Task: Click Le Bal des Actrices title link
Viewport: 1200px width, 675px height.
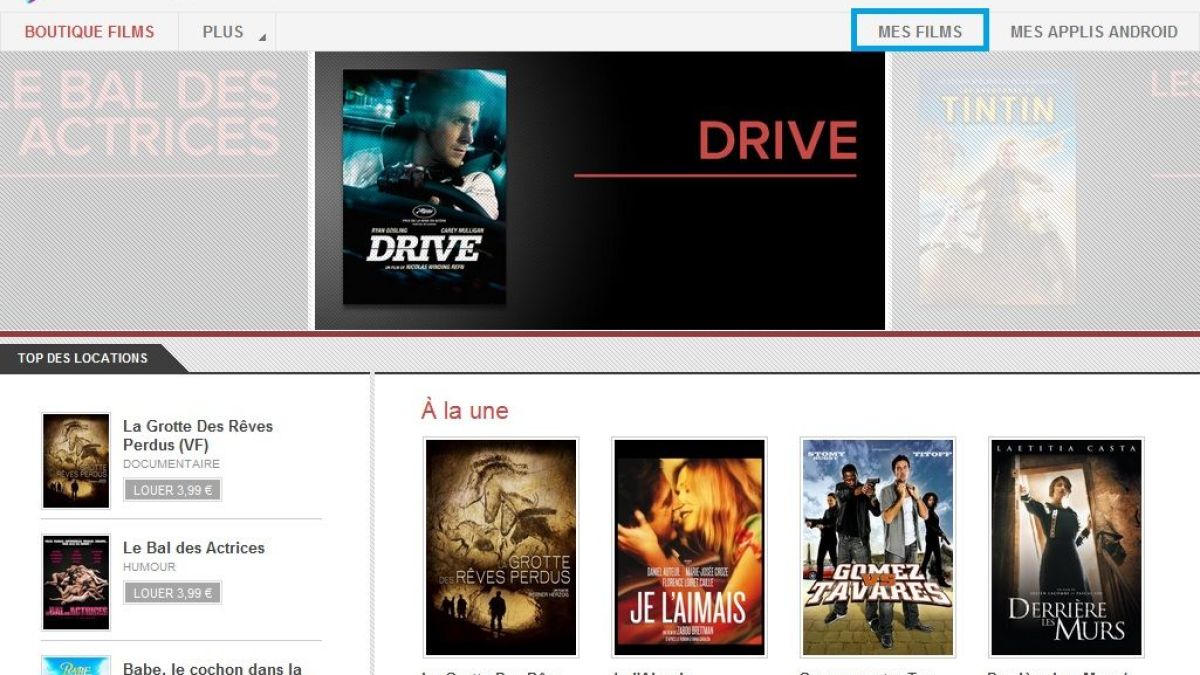Action: point(193,548)
